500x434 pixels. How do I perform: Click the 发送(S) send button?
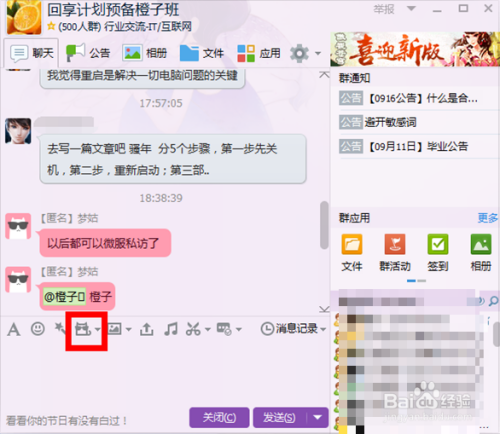tap(279, 417)
